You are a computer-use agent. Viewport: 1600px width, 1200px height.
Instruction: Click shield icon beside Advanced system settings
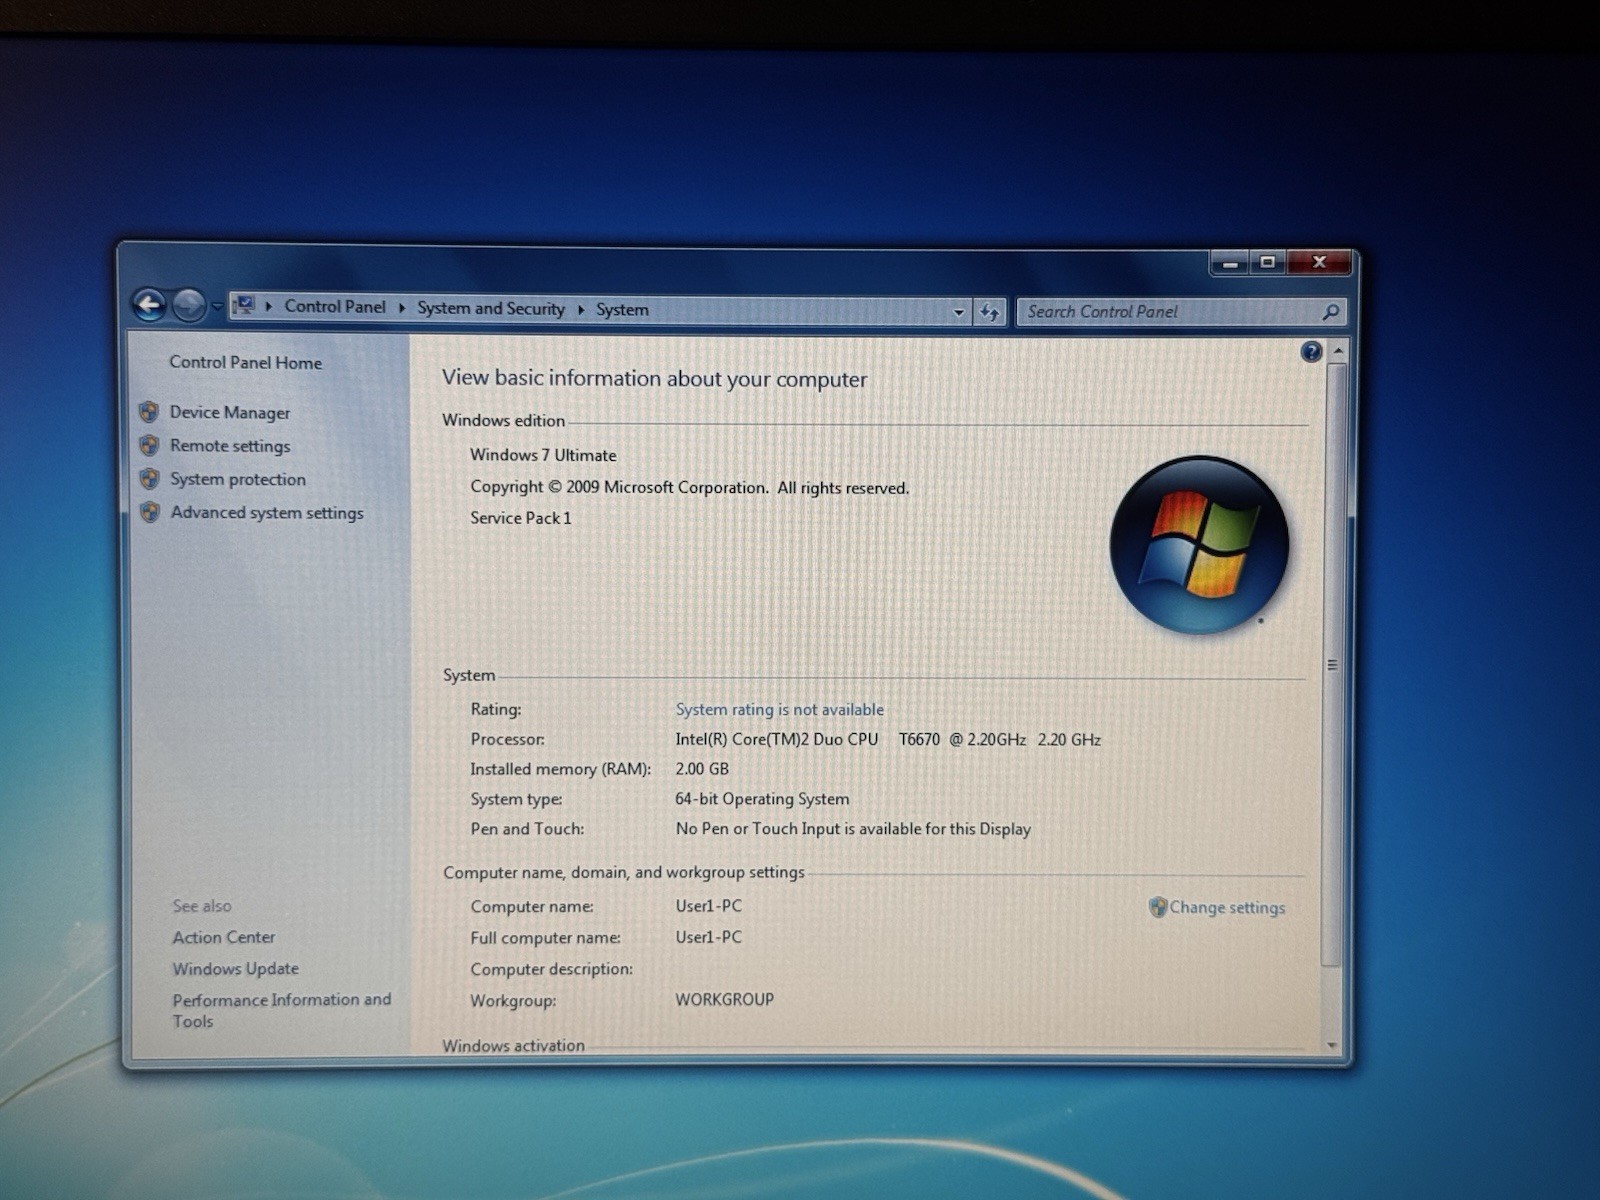click(x=150, y=512)
